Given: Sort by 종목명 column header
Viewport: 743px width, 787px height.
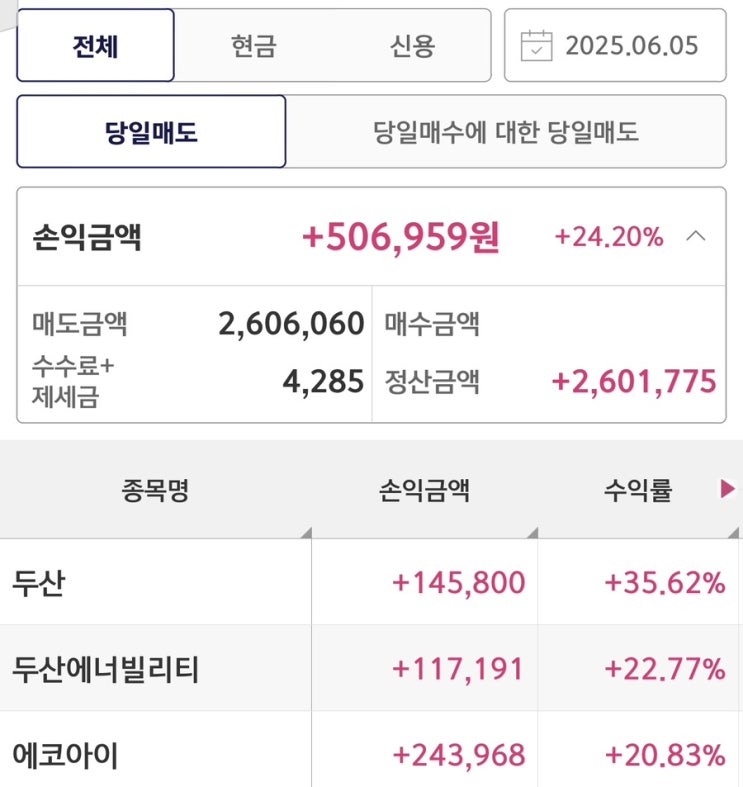Looking at the screenshot, I should [x=155, y=490].
